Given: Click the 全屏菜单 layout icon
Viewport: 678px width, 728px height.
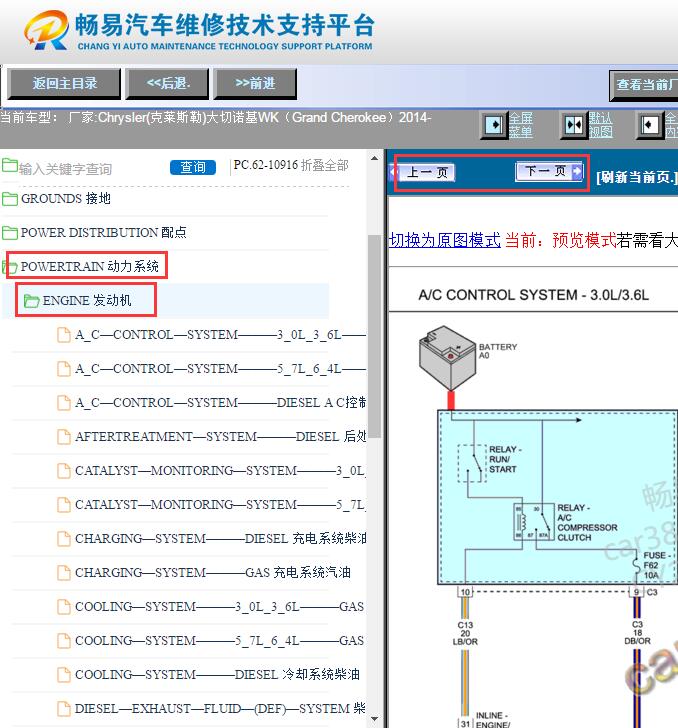Looking at the screenshot, I should point(493,125).
